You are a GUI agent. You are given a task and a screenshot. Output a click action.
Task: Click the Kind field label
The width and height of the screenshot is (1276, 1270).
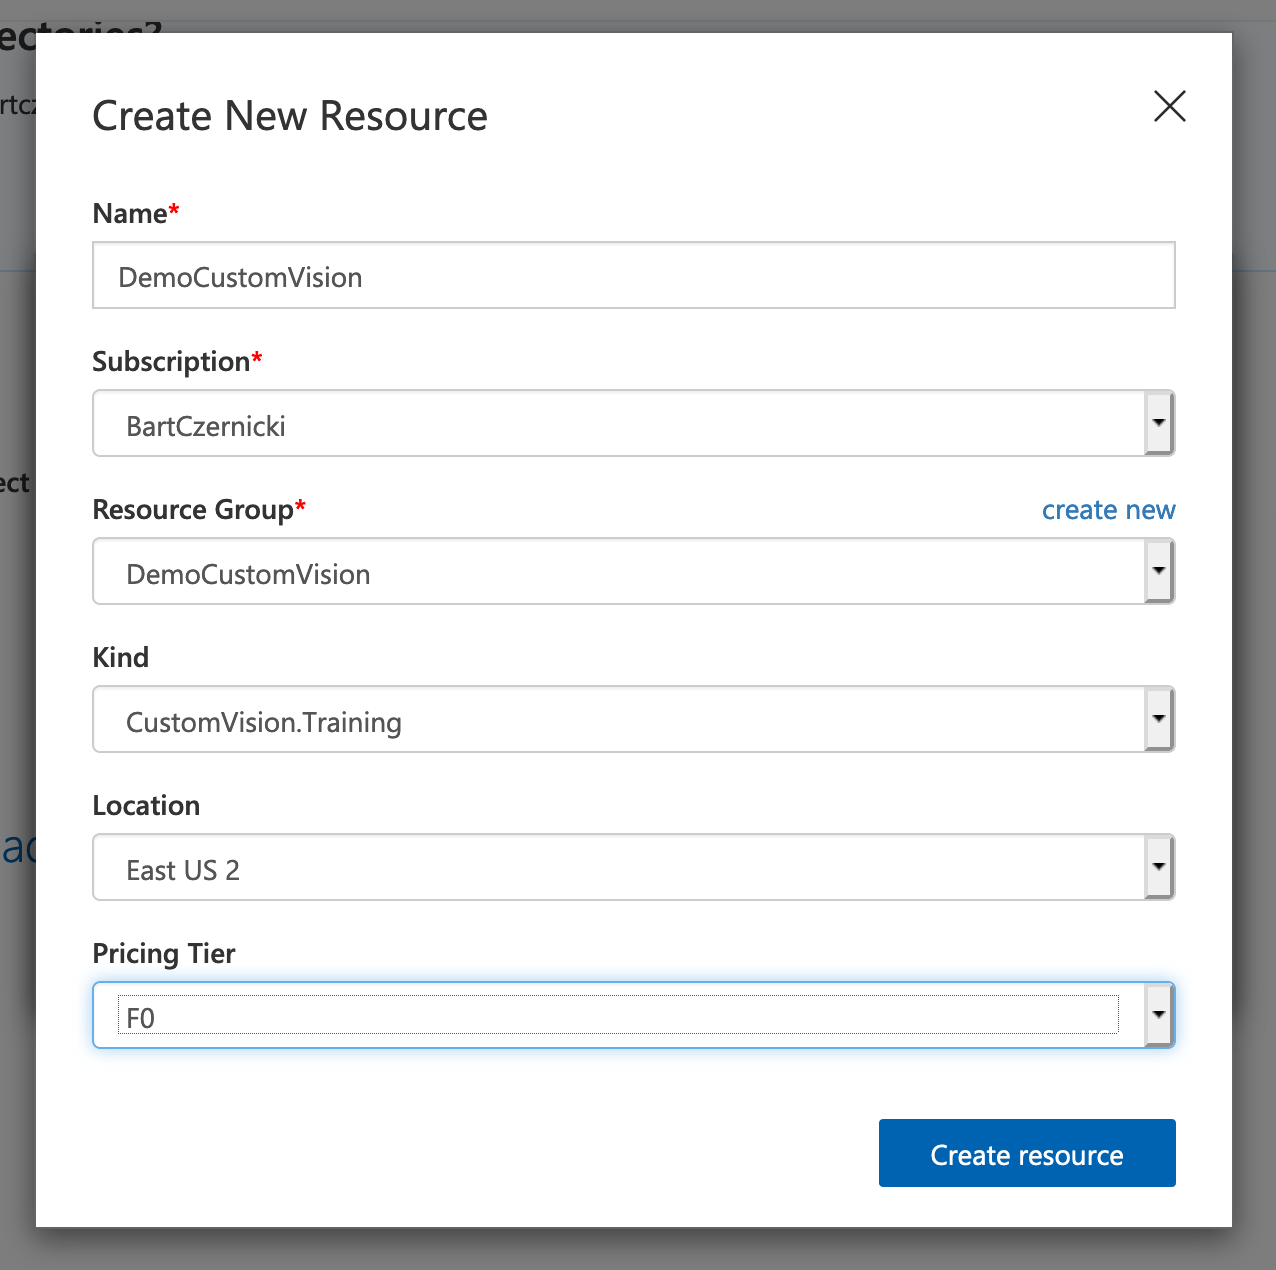[121, 658]
